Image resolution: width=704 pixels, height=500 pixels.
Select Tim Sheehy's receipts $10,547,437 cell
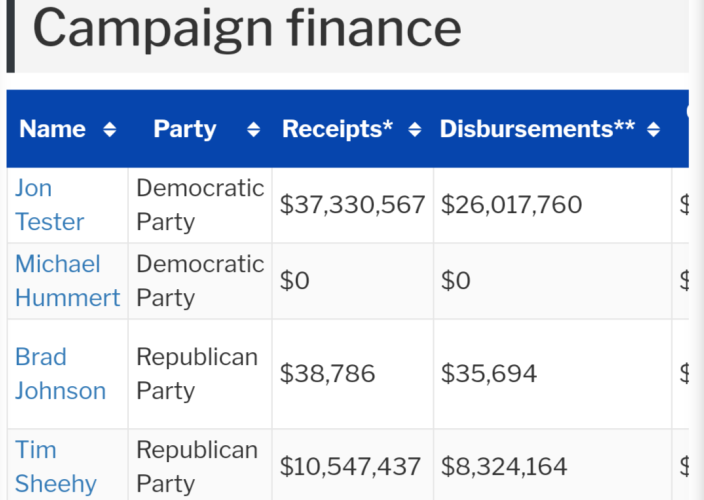tap(352, 465)
